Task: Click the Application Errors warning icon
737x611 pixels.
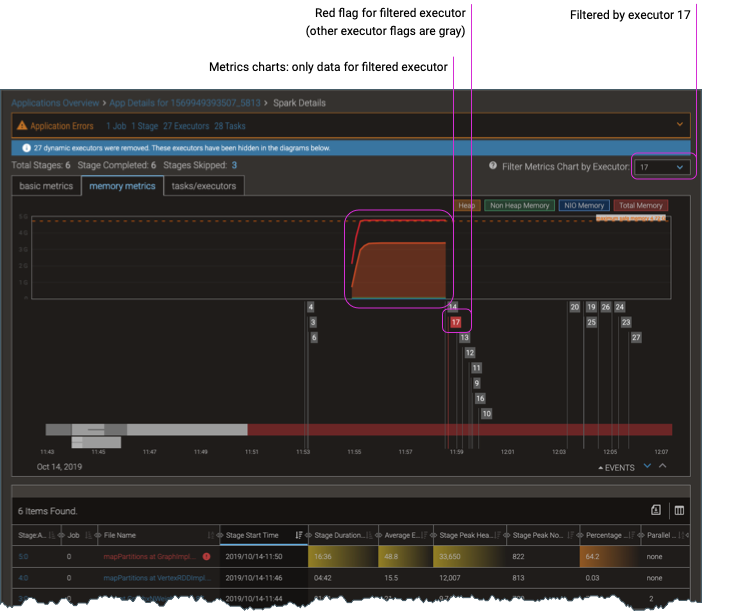Action: click(x=22, y=125)
